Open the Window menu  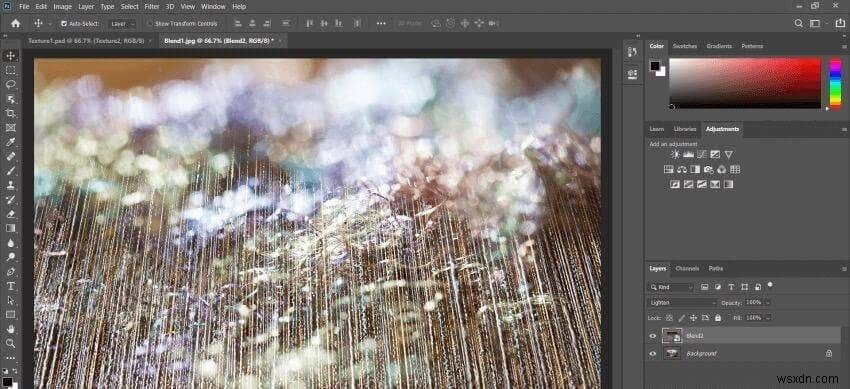(213, 7)
